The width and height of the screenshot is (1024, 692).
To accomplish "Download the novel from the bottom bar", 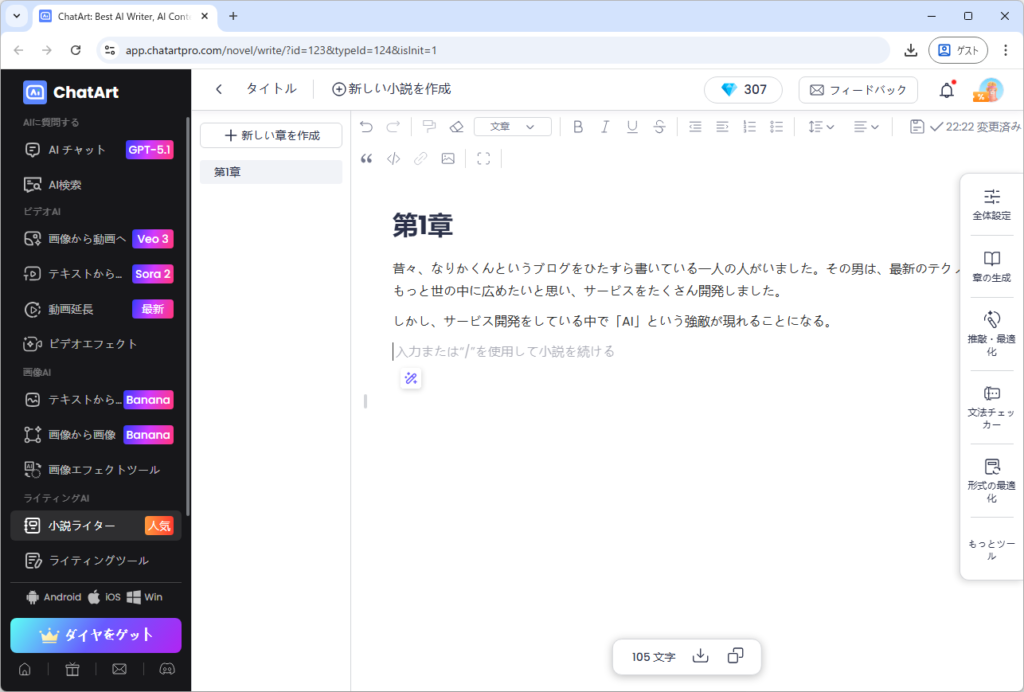I will [x=701, y=656].
